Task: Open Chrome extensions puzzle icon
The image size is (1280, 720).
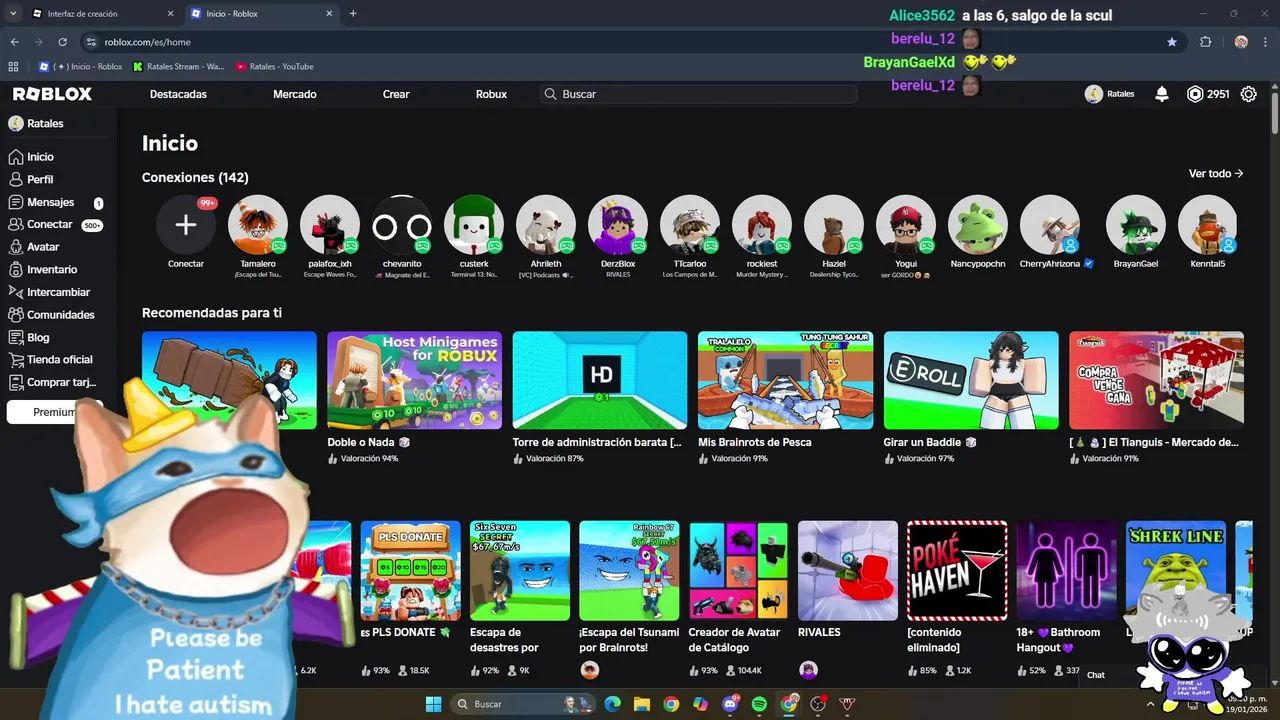Action: 1205,42
